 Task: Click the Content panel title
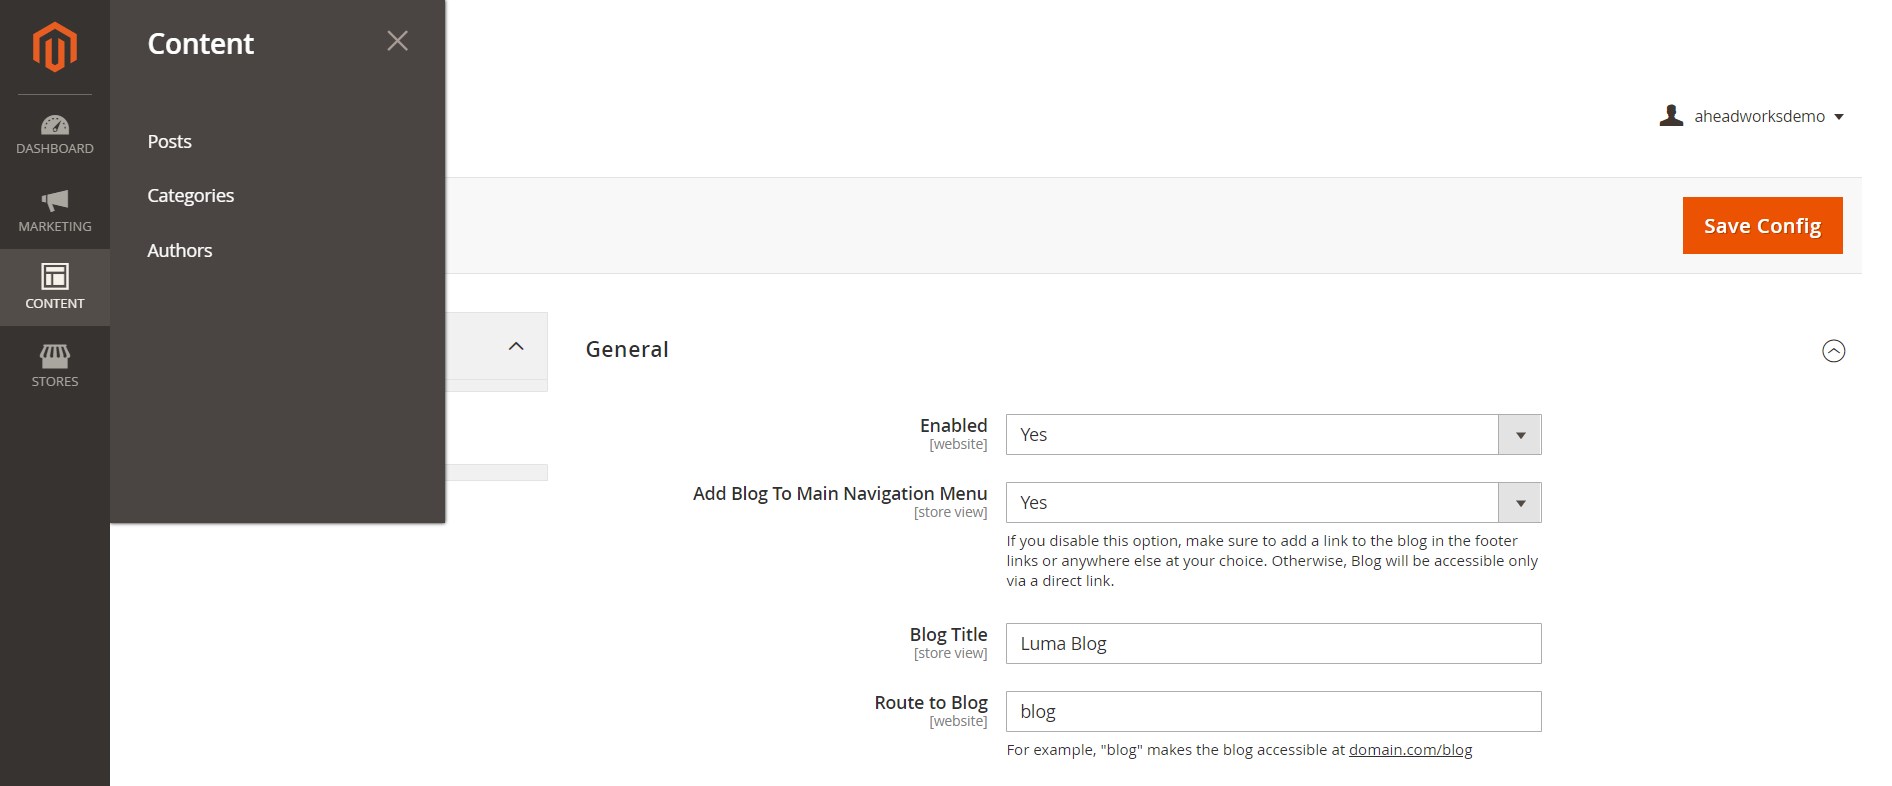pyautogui.click(x=200, y=44)
